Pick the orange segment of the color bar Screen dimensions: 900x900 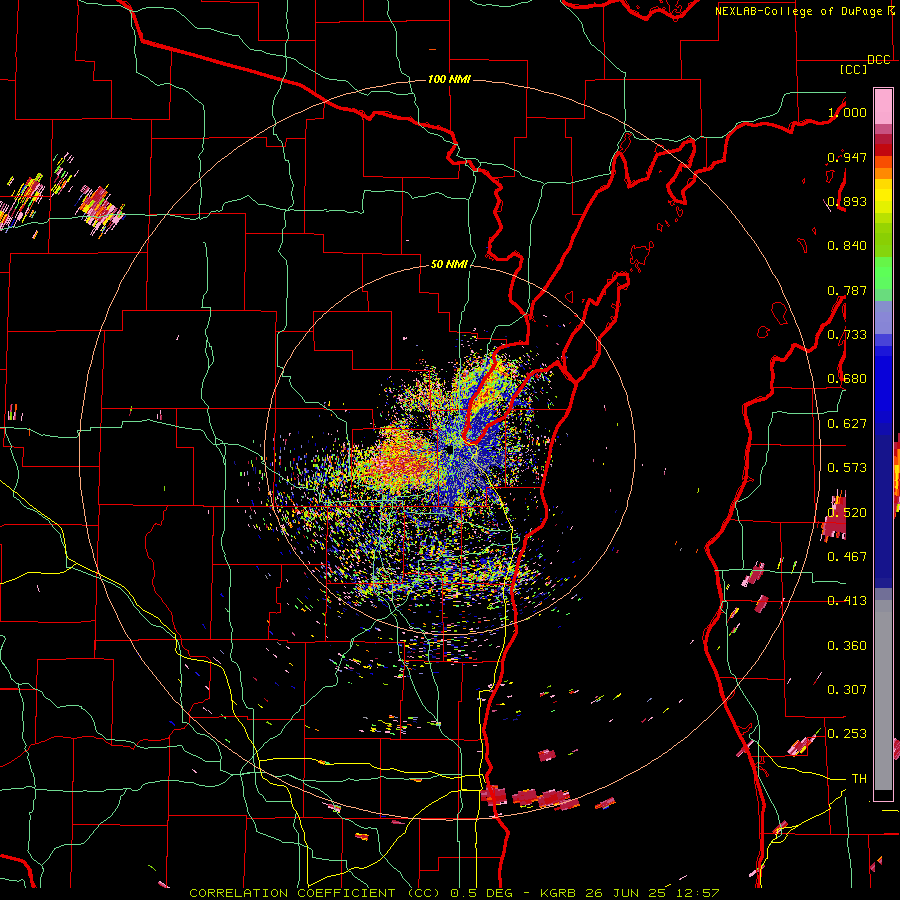pos(883,173)
